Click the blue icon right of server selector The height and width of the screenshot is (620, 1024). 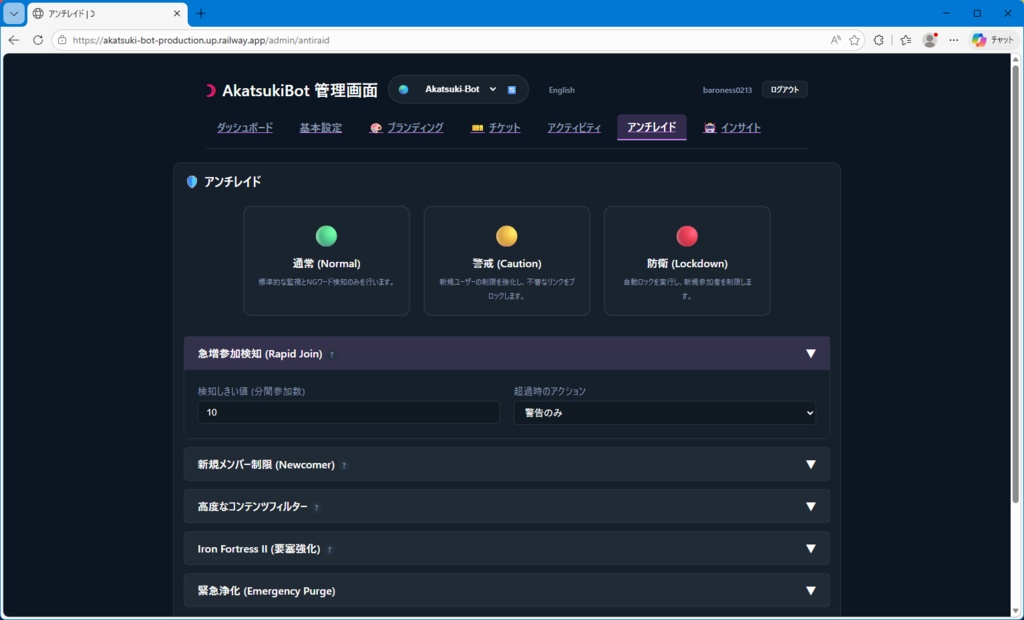[x=511, y=89]
